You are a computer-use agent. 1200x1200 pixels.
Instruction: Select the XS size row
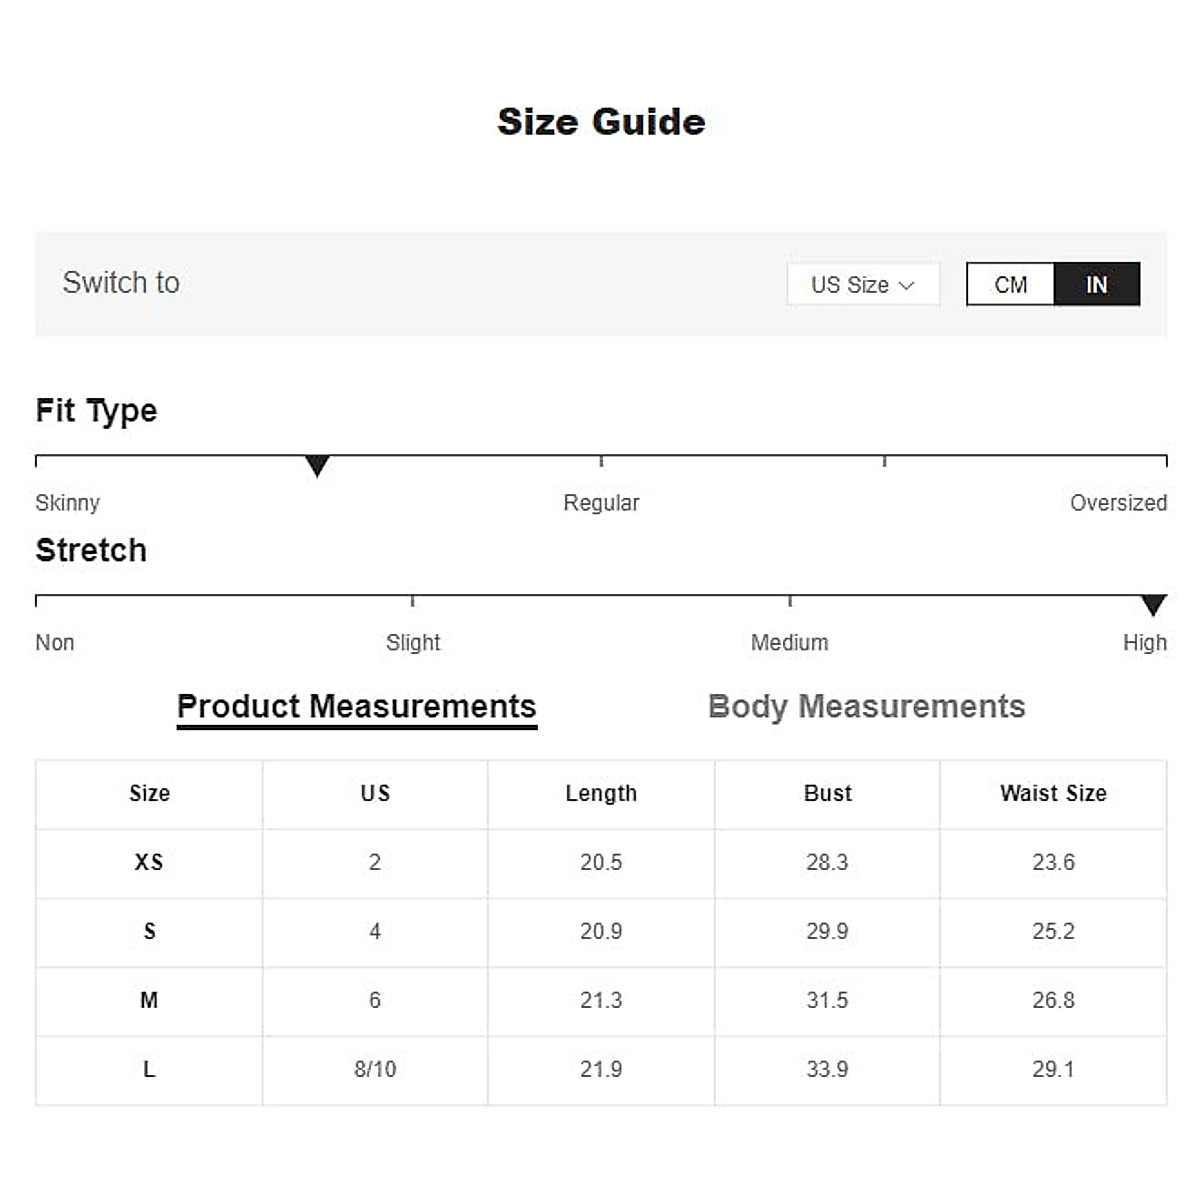pyautogui.click(x=149, y=863)
